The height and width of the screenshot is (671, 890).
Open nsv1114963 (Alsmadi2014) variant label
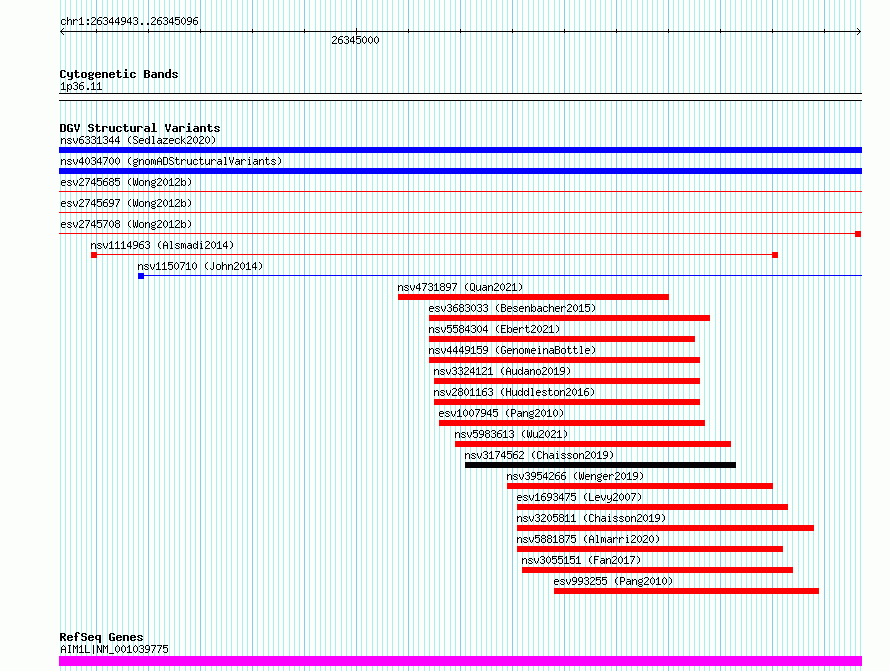[x=162, y=245]
